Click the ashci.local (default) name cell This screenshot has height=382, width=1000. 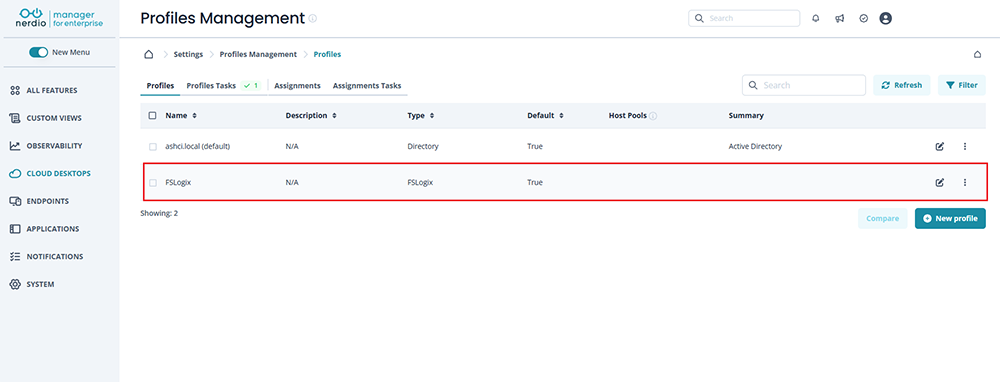[x=198, y=147]
